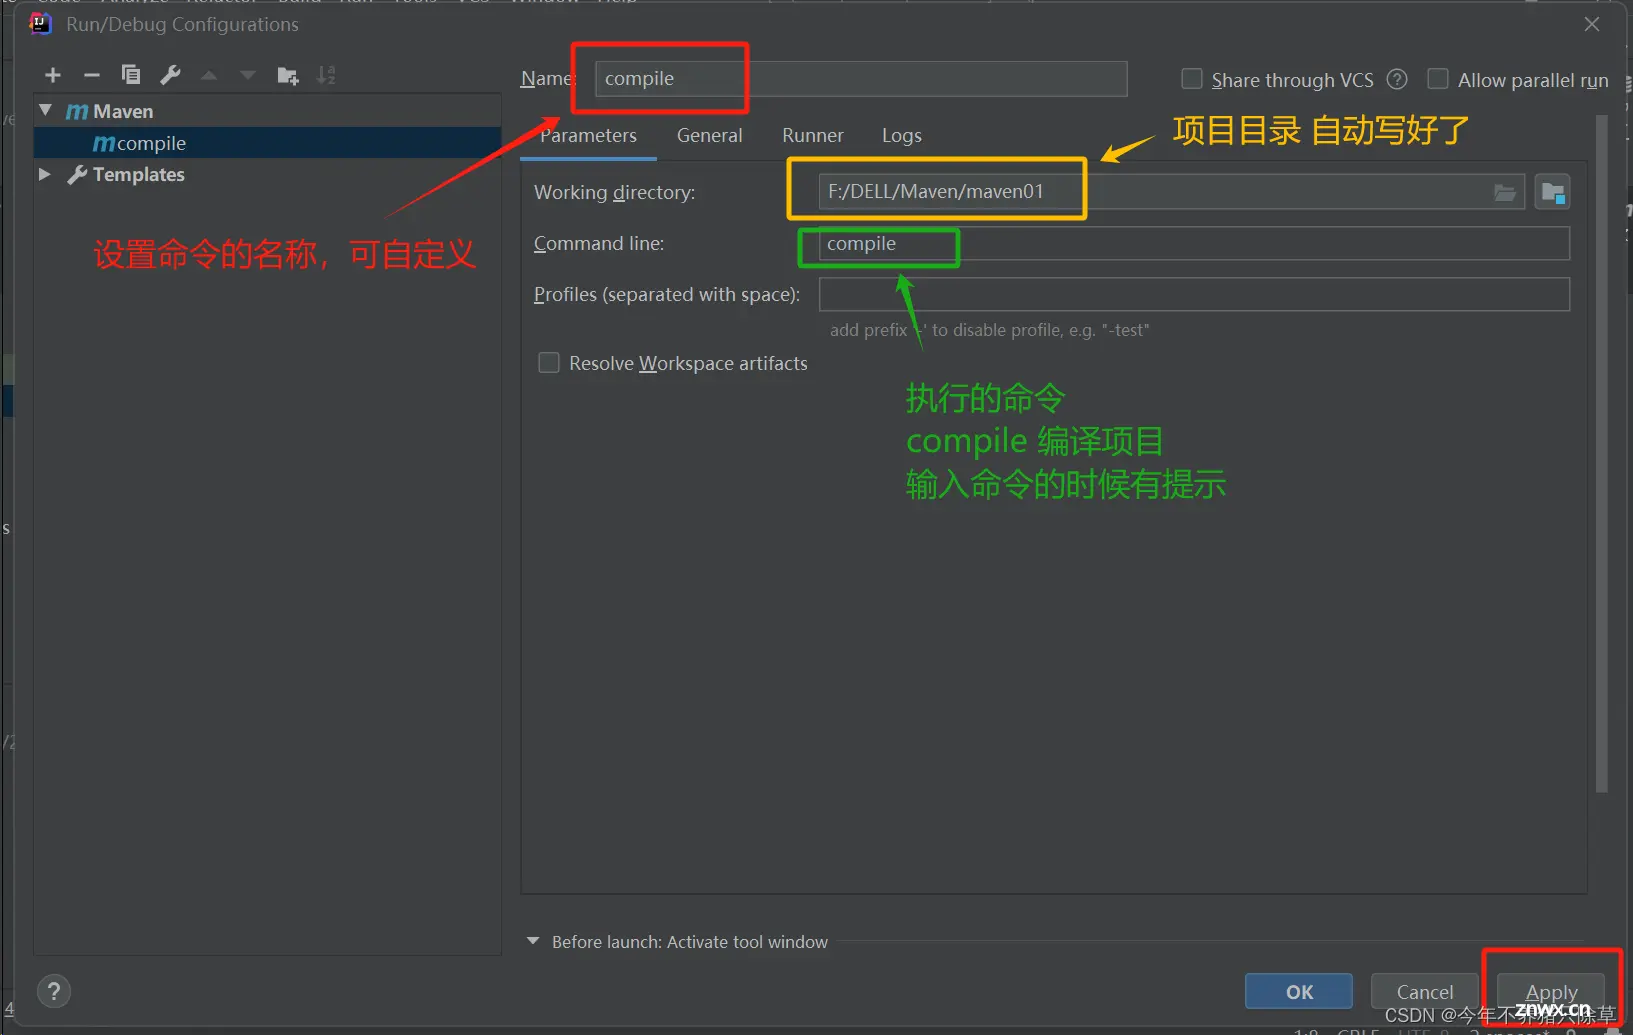The image size is (1633, 1035).
Task: Collapse the Maven tree node
Action: tap(46, 110)
